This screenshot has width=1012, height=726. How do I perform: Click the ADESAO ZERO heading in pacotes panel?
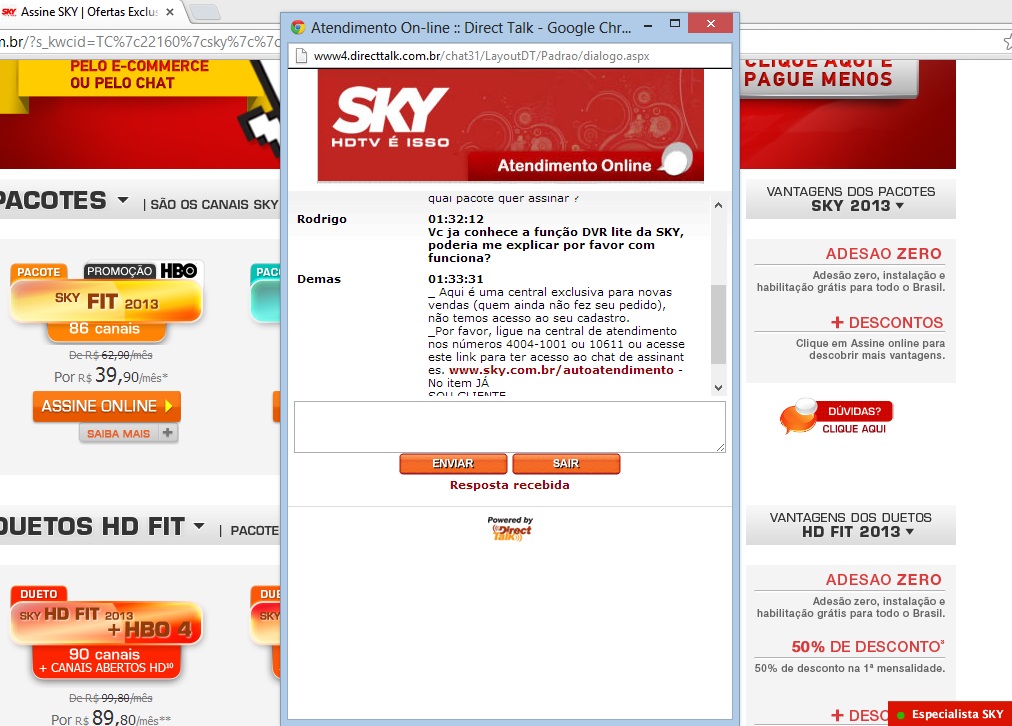point(884,254)
